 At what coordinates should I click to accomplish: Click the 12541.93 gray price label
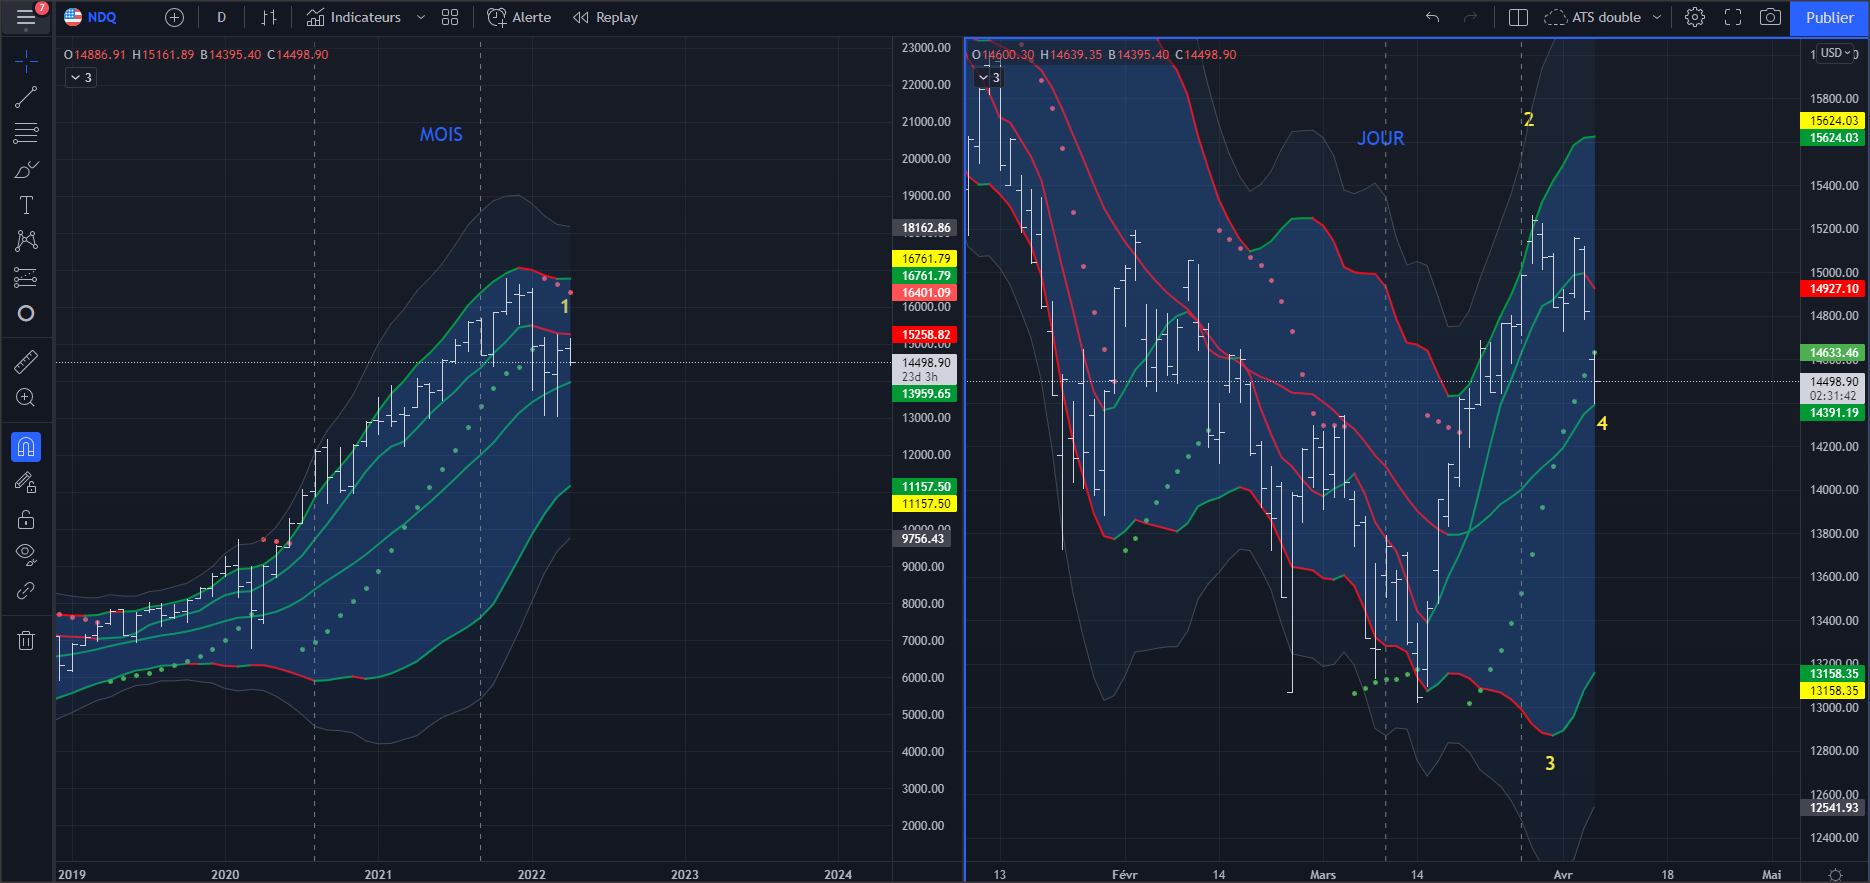[1832, 808]
